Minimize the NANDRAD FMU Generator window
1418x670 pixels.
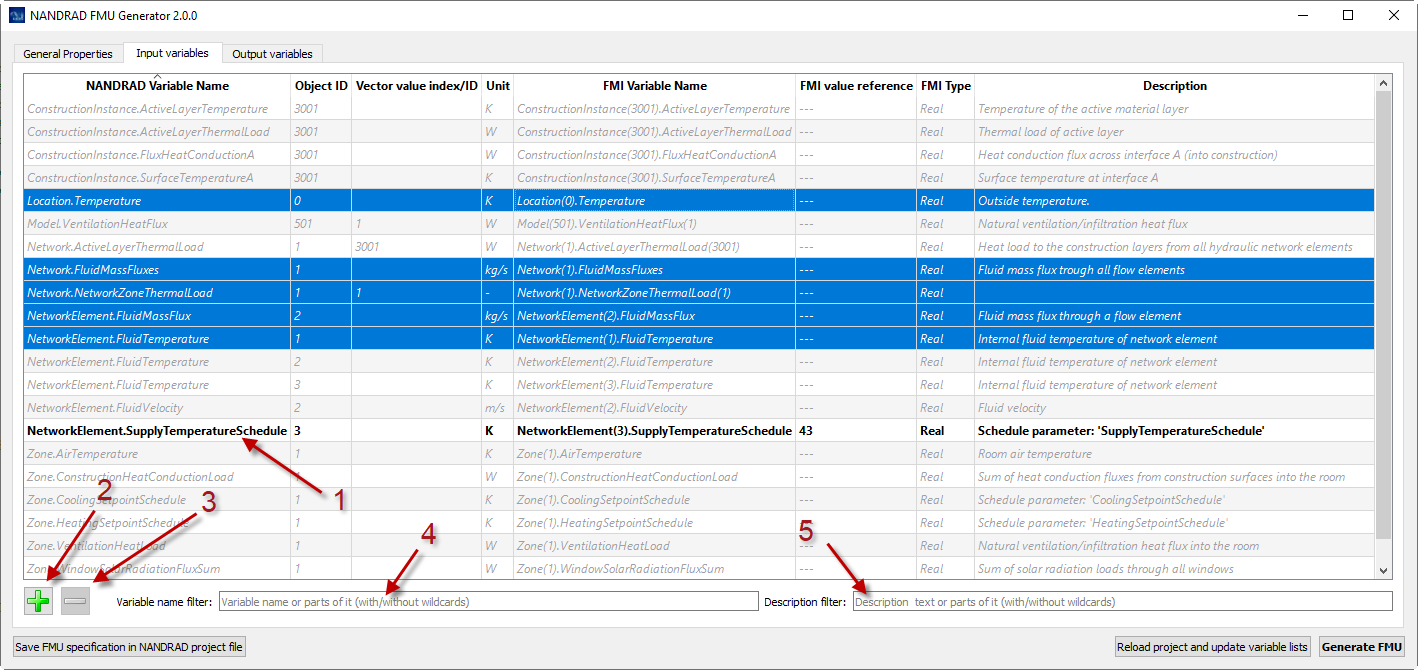point(1301,15)
